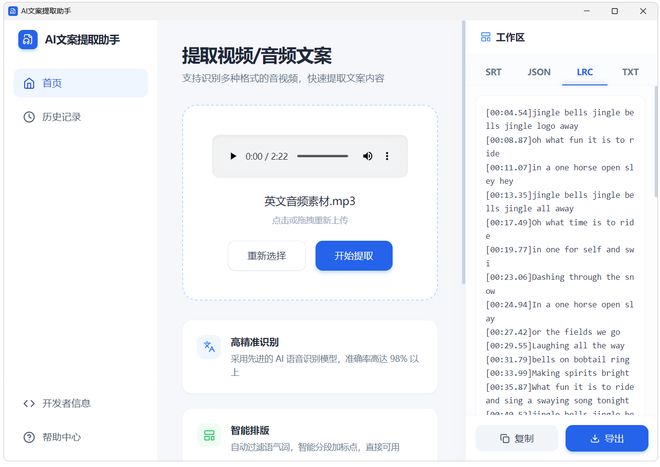The height and width of the screenshot is (467, 660).
Task: Click the 重新选择 button
Action: click(266, 256)
